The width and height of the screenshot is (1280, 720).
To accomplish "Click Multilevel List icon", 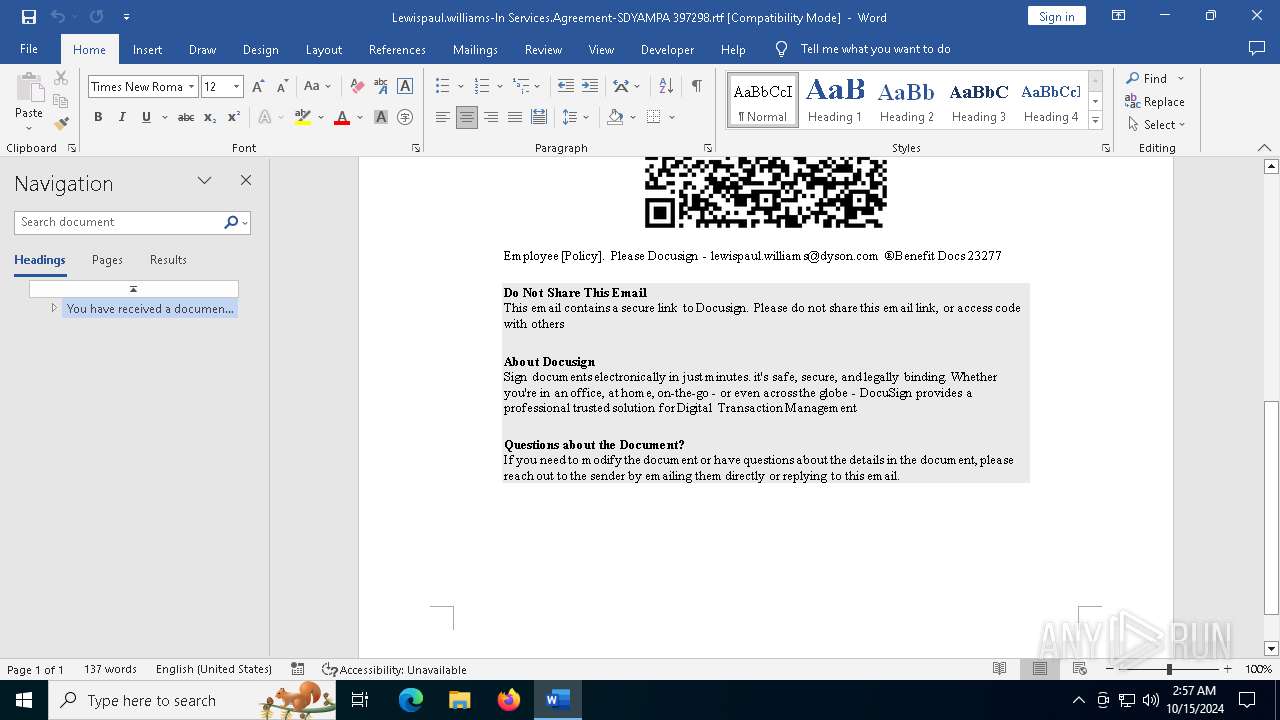I will (x=521, y=87).
